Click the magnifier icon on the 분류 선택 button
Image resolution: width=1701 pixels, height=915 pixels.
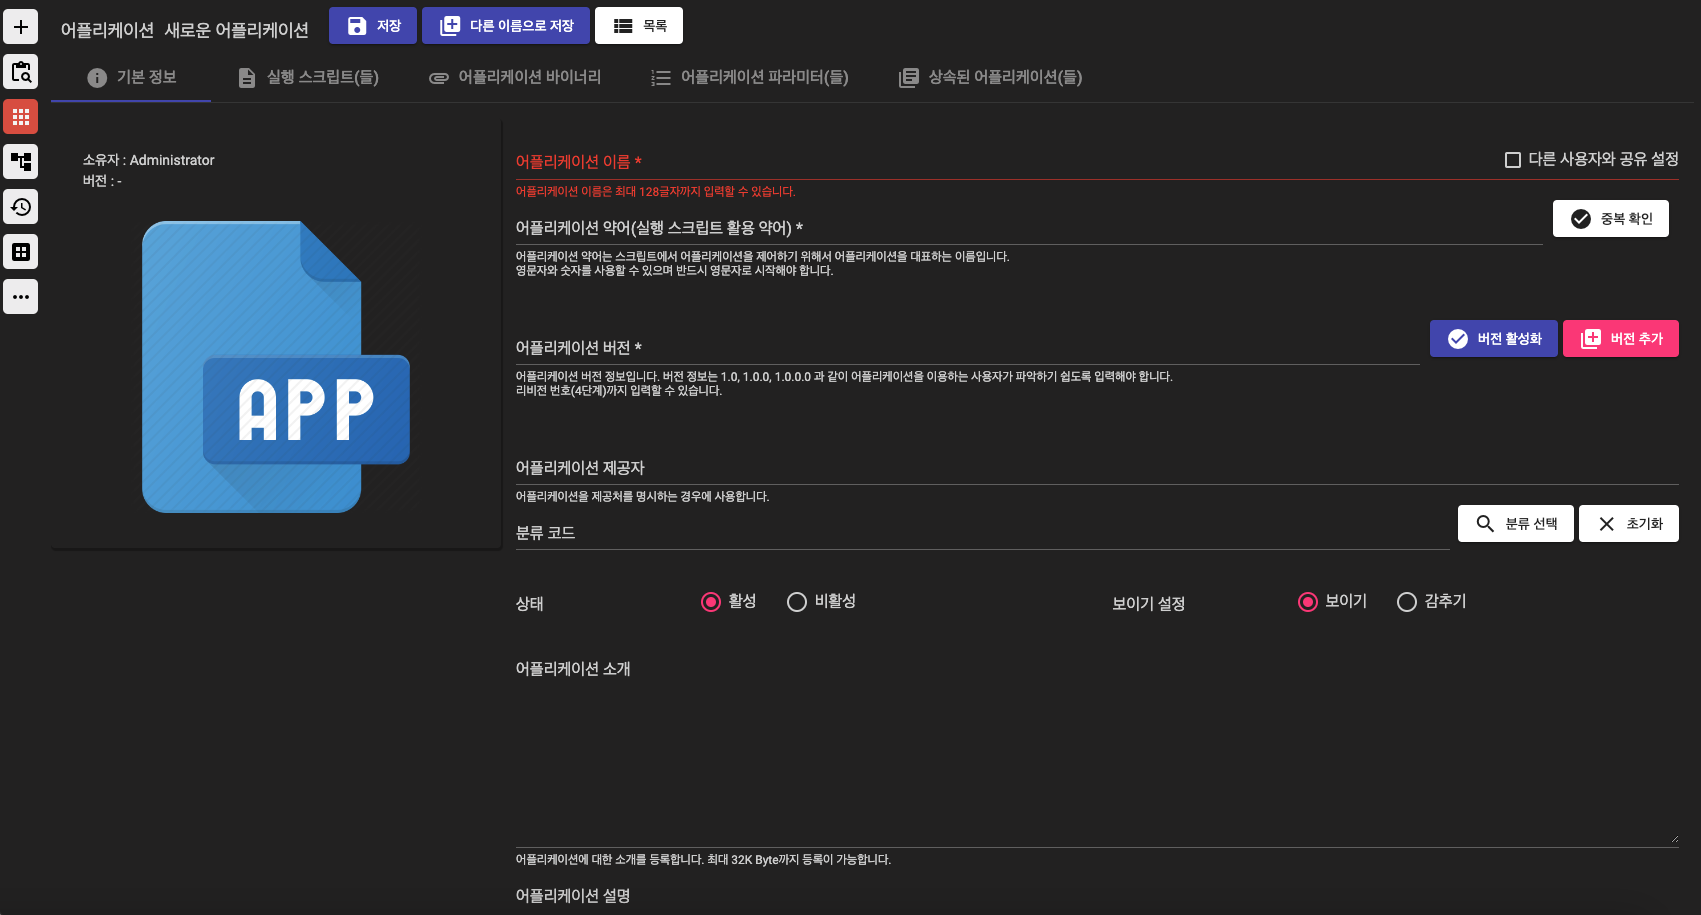coord(1484,523)
